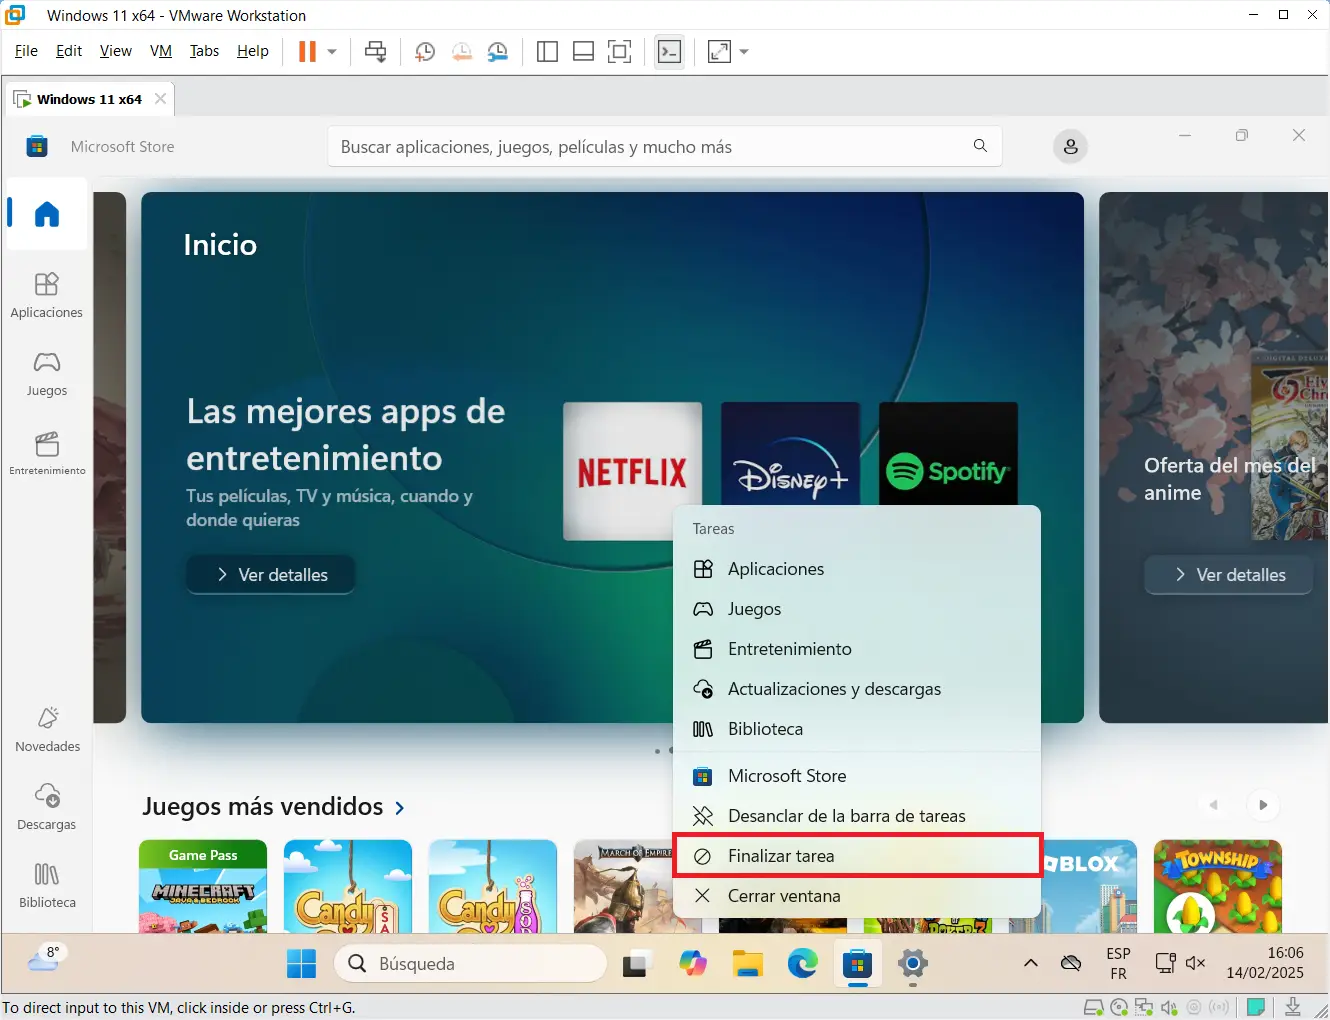Select Desanclar de la barra de tareas
Screen dimensions: 1330x1020
point(856,816)
